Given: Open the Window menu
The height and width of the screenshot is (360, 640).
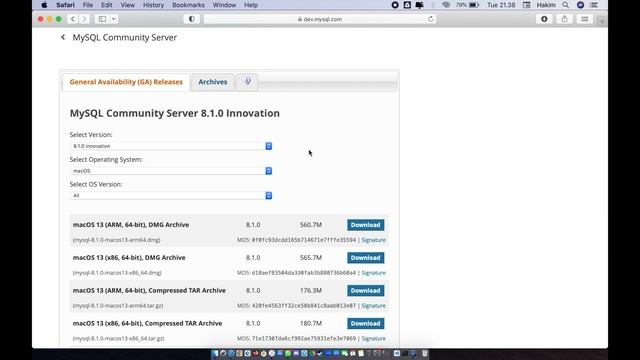Looking at the screenshot, I should [x=224, y=5].
